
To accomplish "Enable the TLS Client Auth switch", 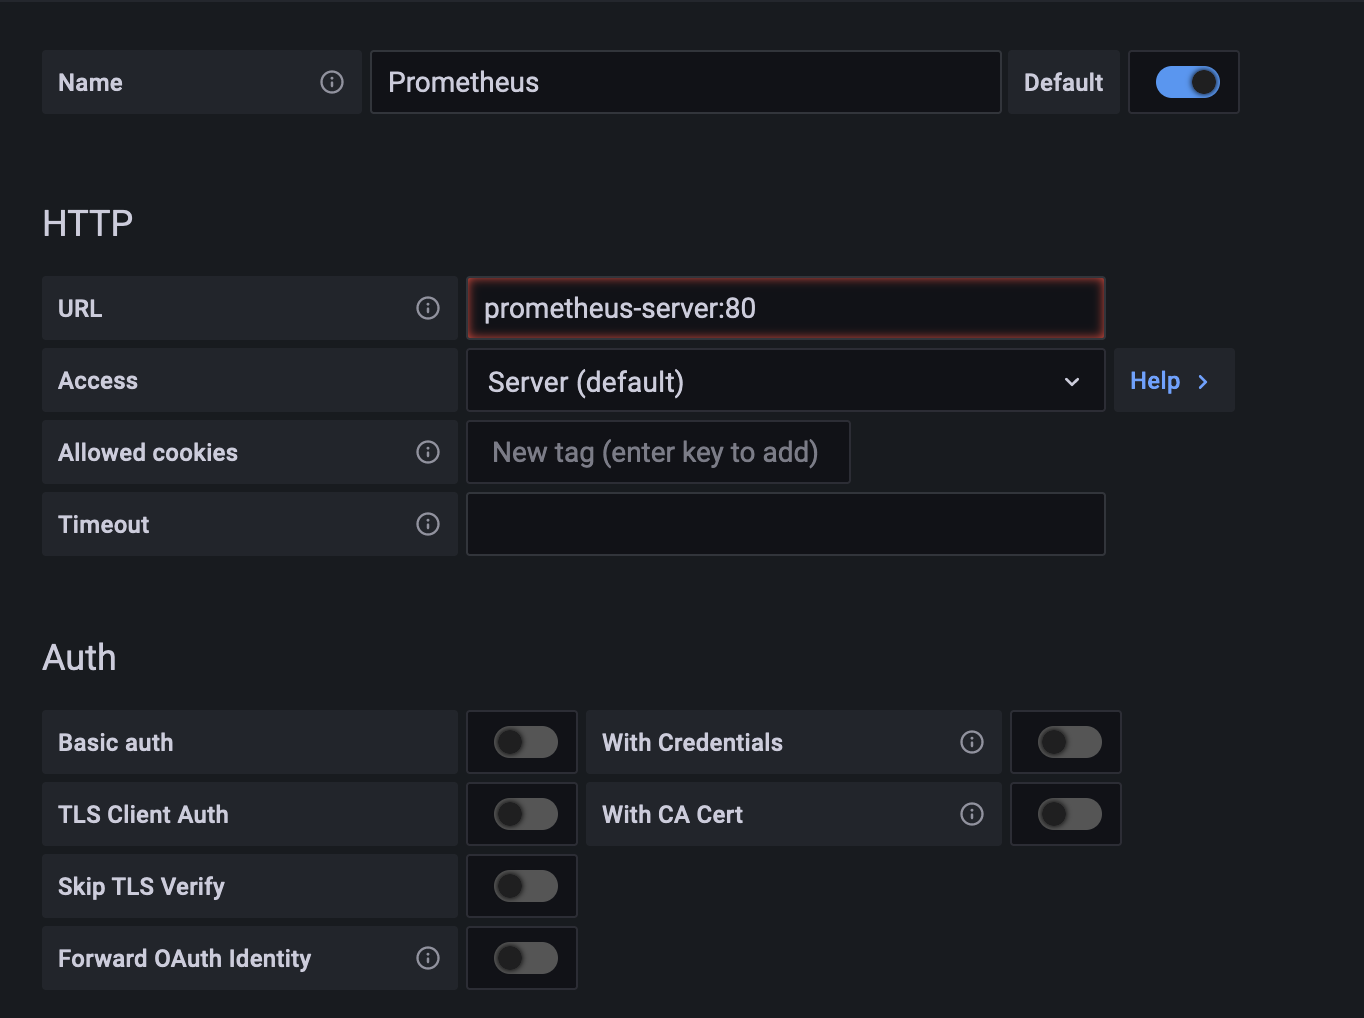I will [x=526, y=814].
